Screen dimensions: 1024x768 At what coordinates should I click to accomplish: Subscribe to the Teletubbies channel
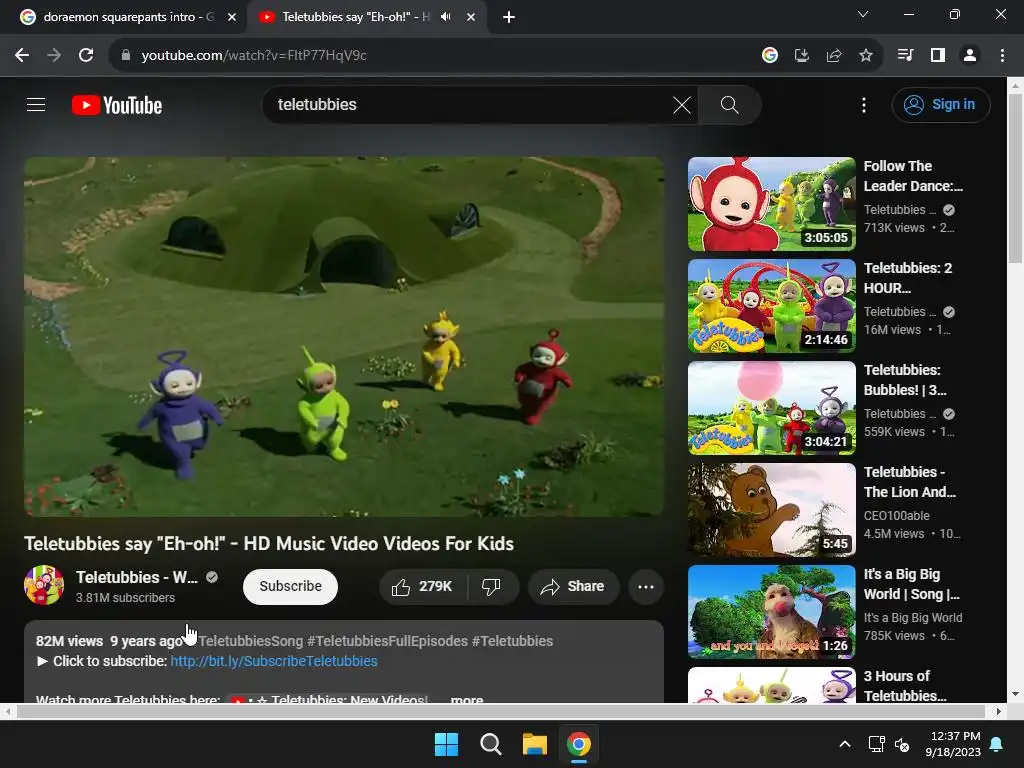point(291,586)
